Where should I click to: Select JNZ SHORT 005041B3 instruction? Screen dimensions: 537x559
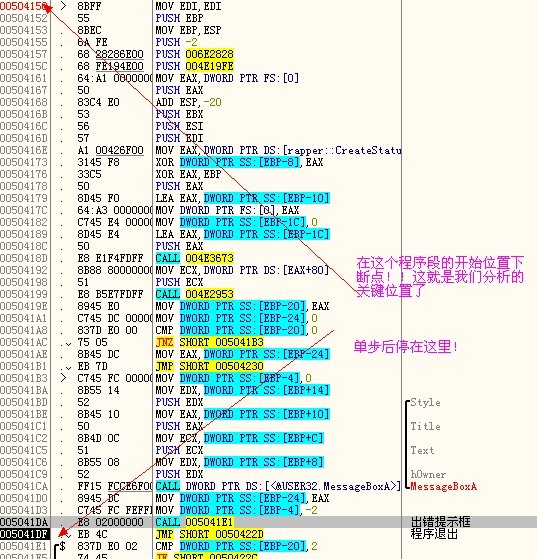[x=210, y=342]
